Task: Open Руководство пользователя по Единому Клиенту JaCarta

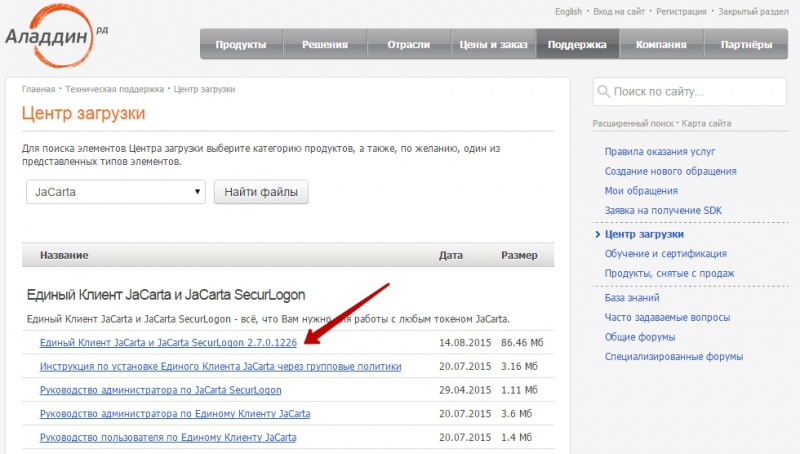Action: coord(168,438)
